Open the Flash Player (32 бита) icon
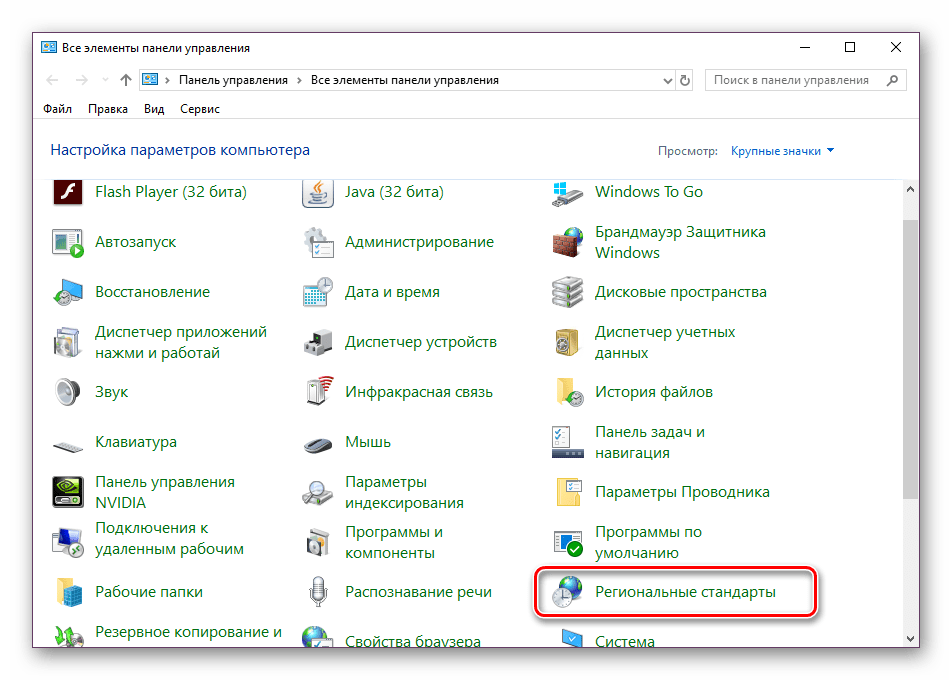 pos(67,192)
